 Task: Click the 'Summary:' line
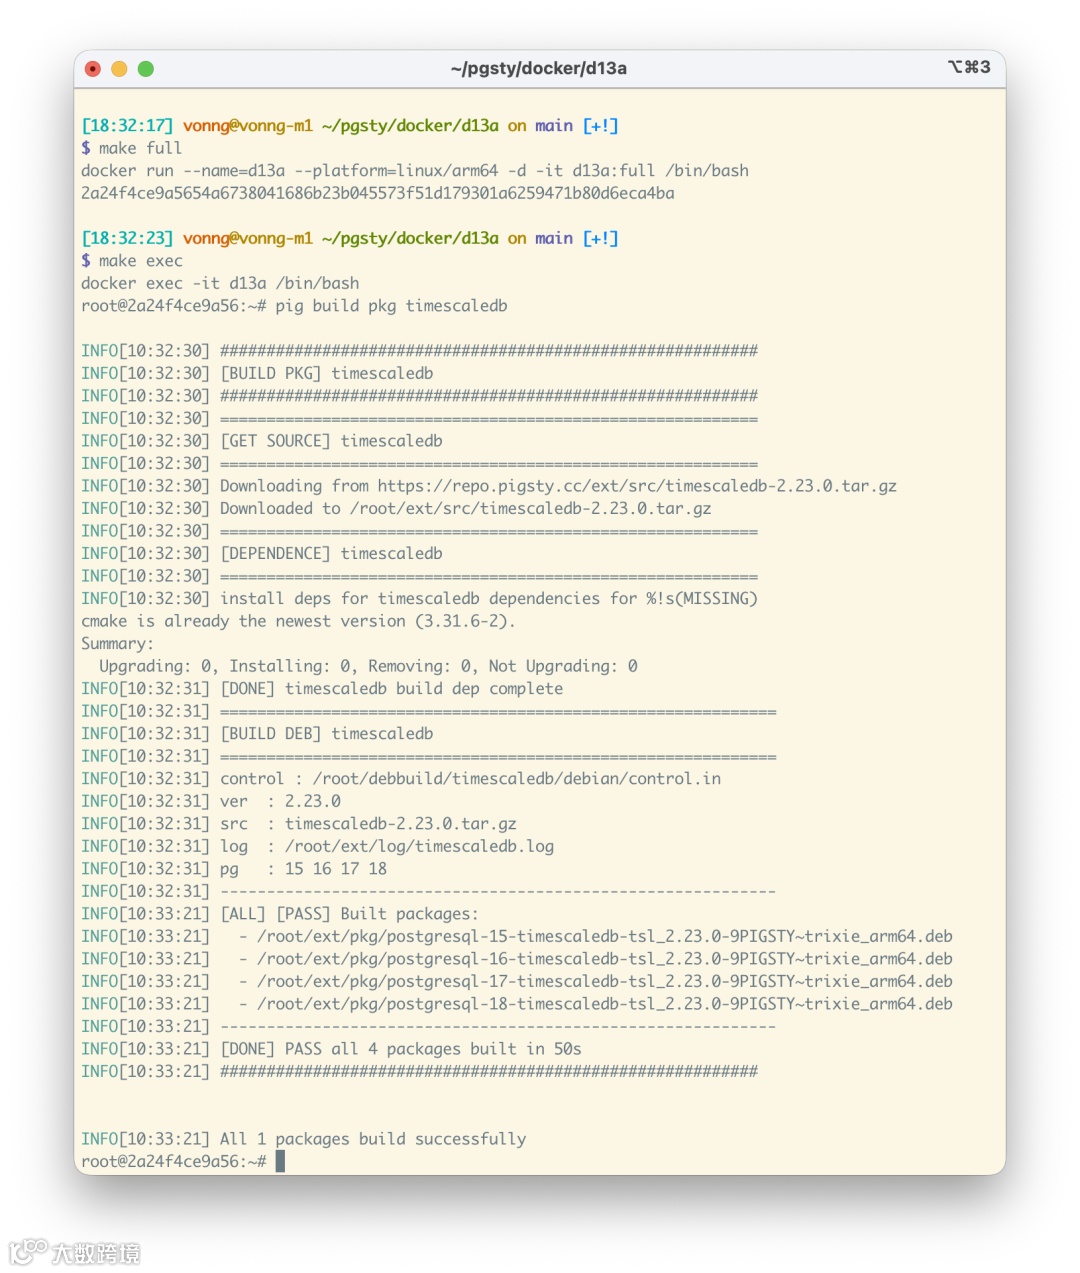coord(118,644)
